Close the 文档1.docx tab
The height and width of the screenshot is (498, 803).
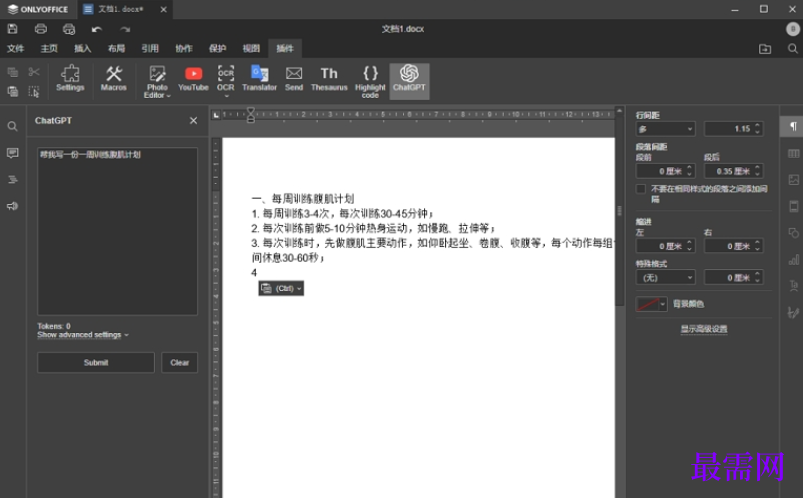click(x=163, y=9)
